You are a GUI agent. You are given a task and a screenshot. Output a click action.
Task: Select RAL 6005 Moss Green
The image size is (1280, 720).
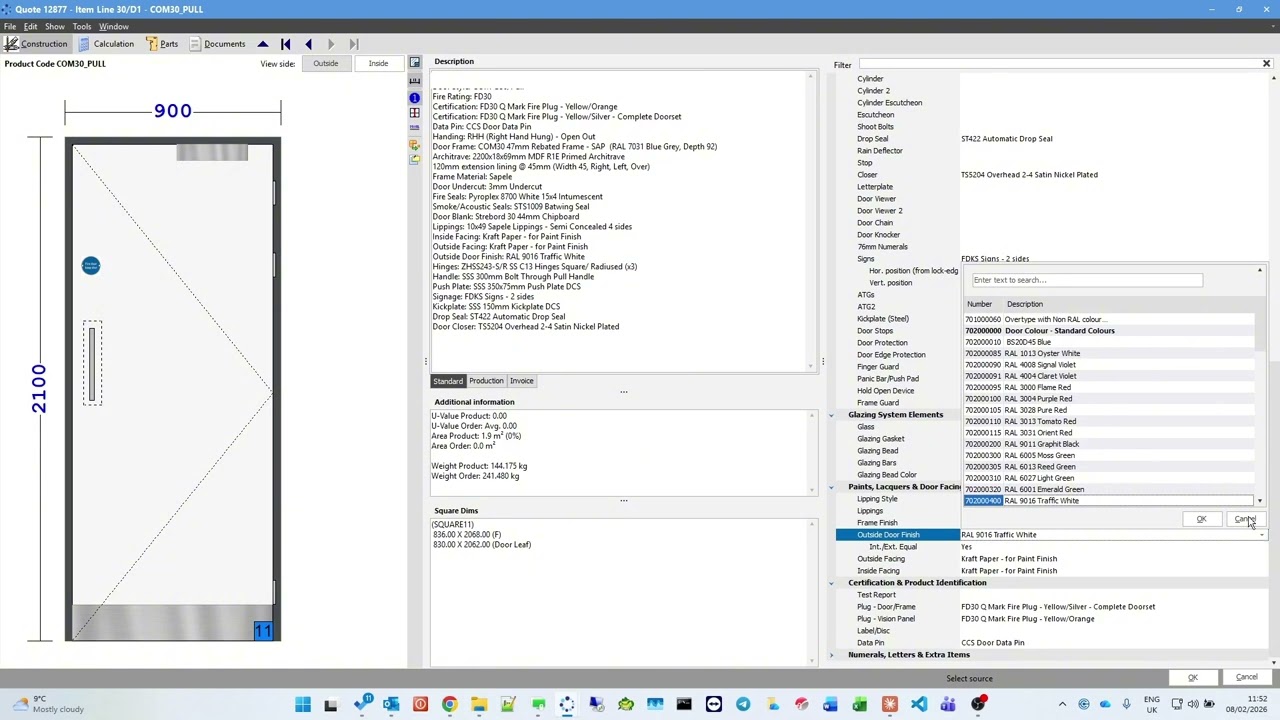tap(1108, 456)
